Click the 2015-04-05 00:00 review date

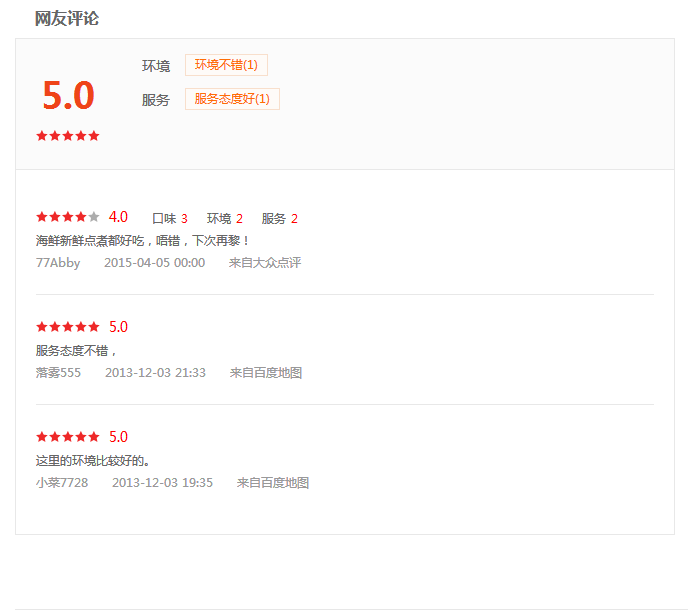coord(154,263)
